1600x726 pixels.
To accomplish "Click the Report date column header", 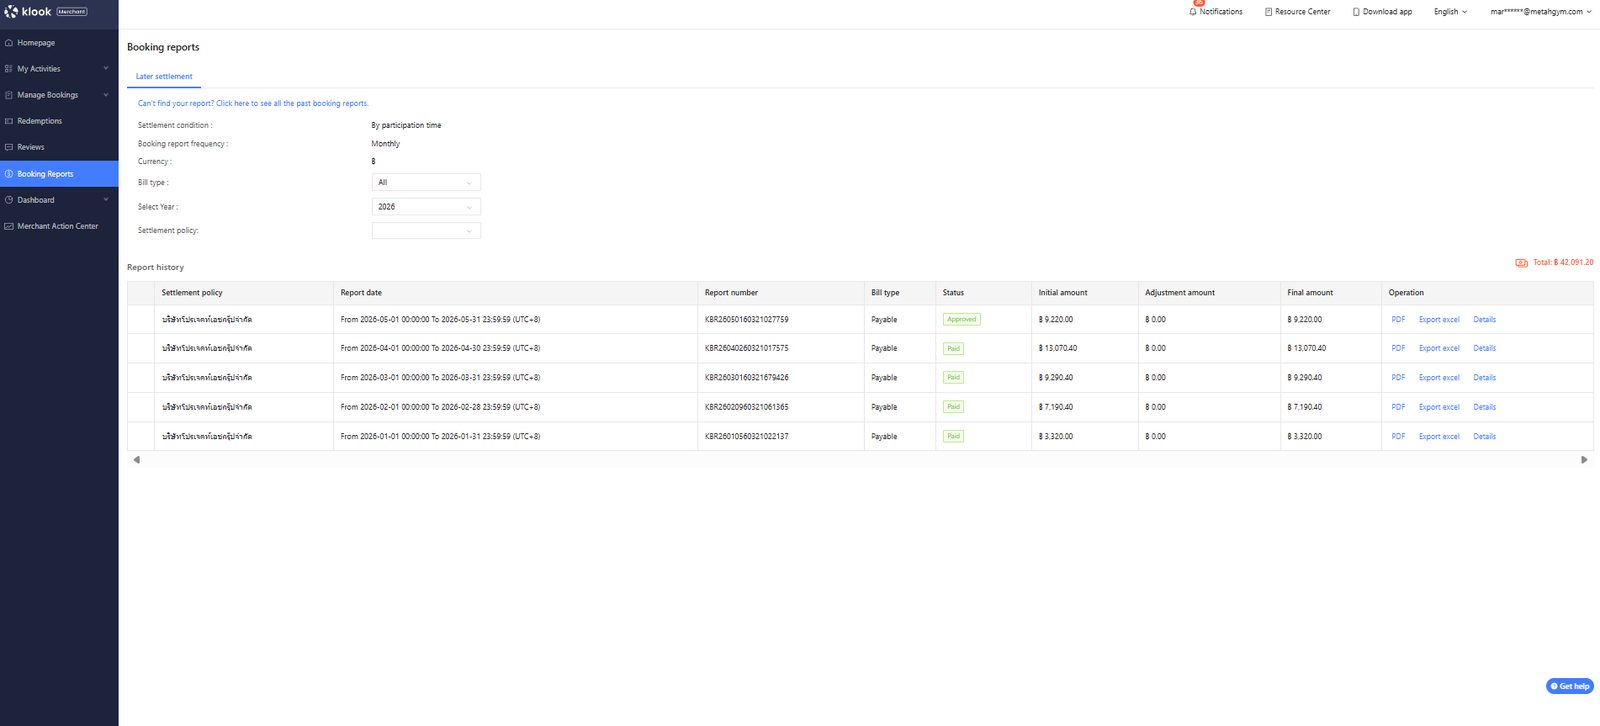I will (361, 293).
